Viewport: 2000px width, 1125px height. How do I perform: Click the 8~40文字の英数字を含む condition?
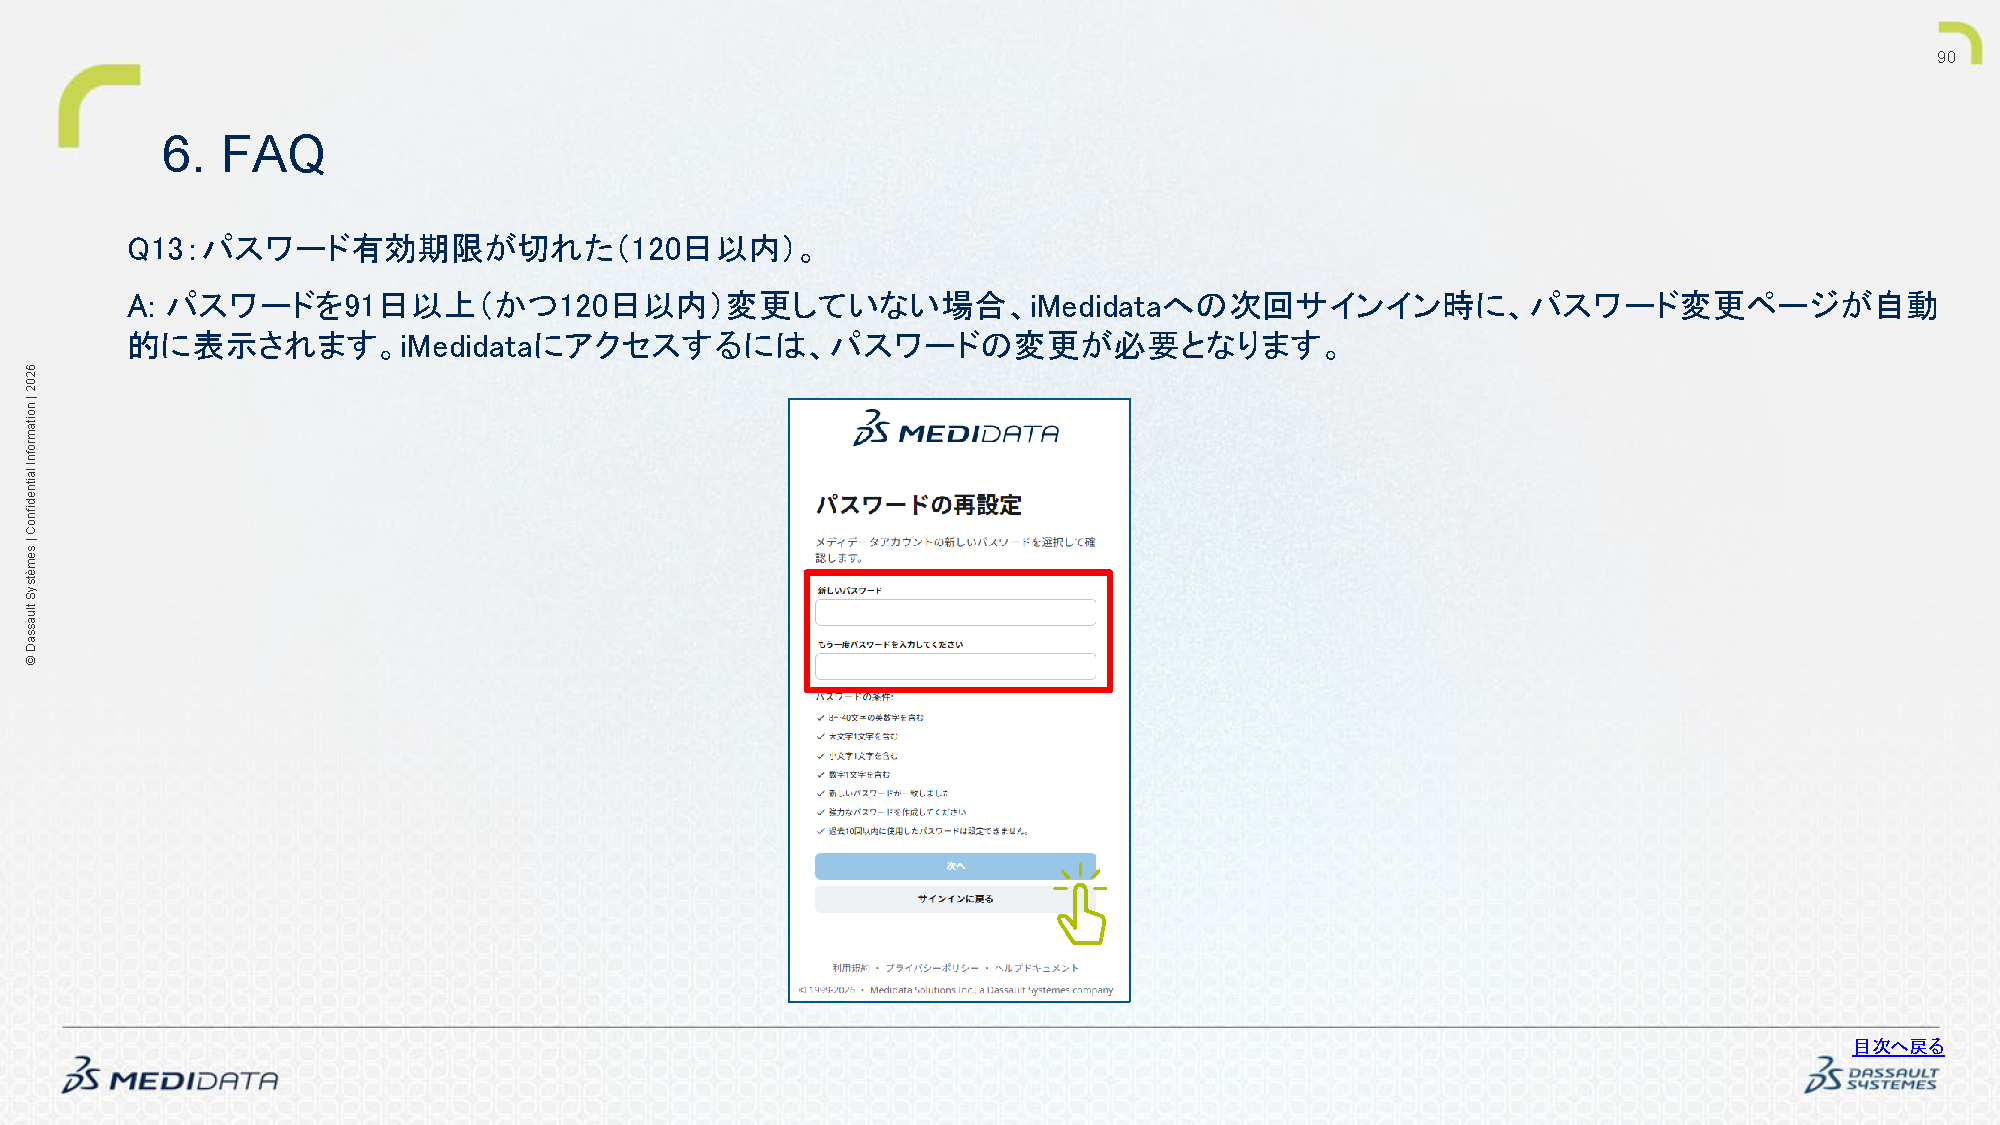(870, 718)
